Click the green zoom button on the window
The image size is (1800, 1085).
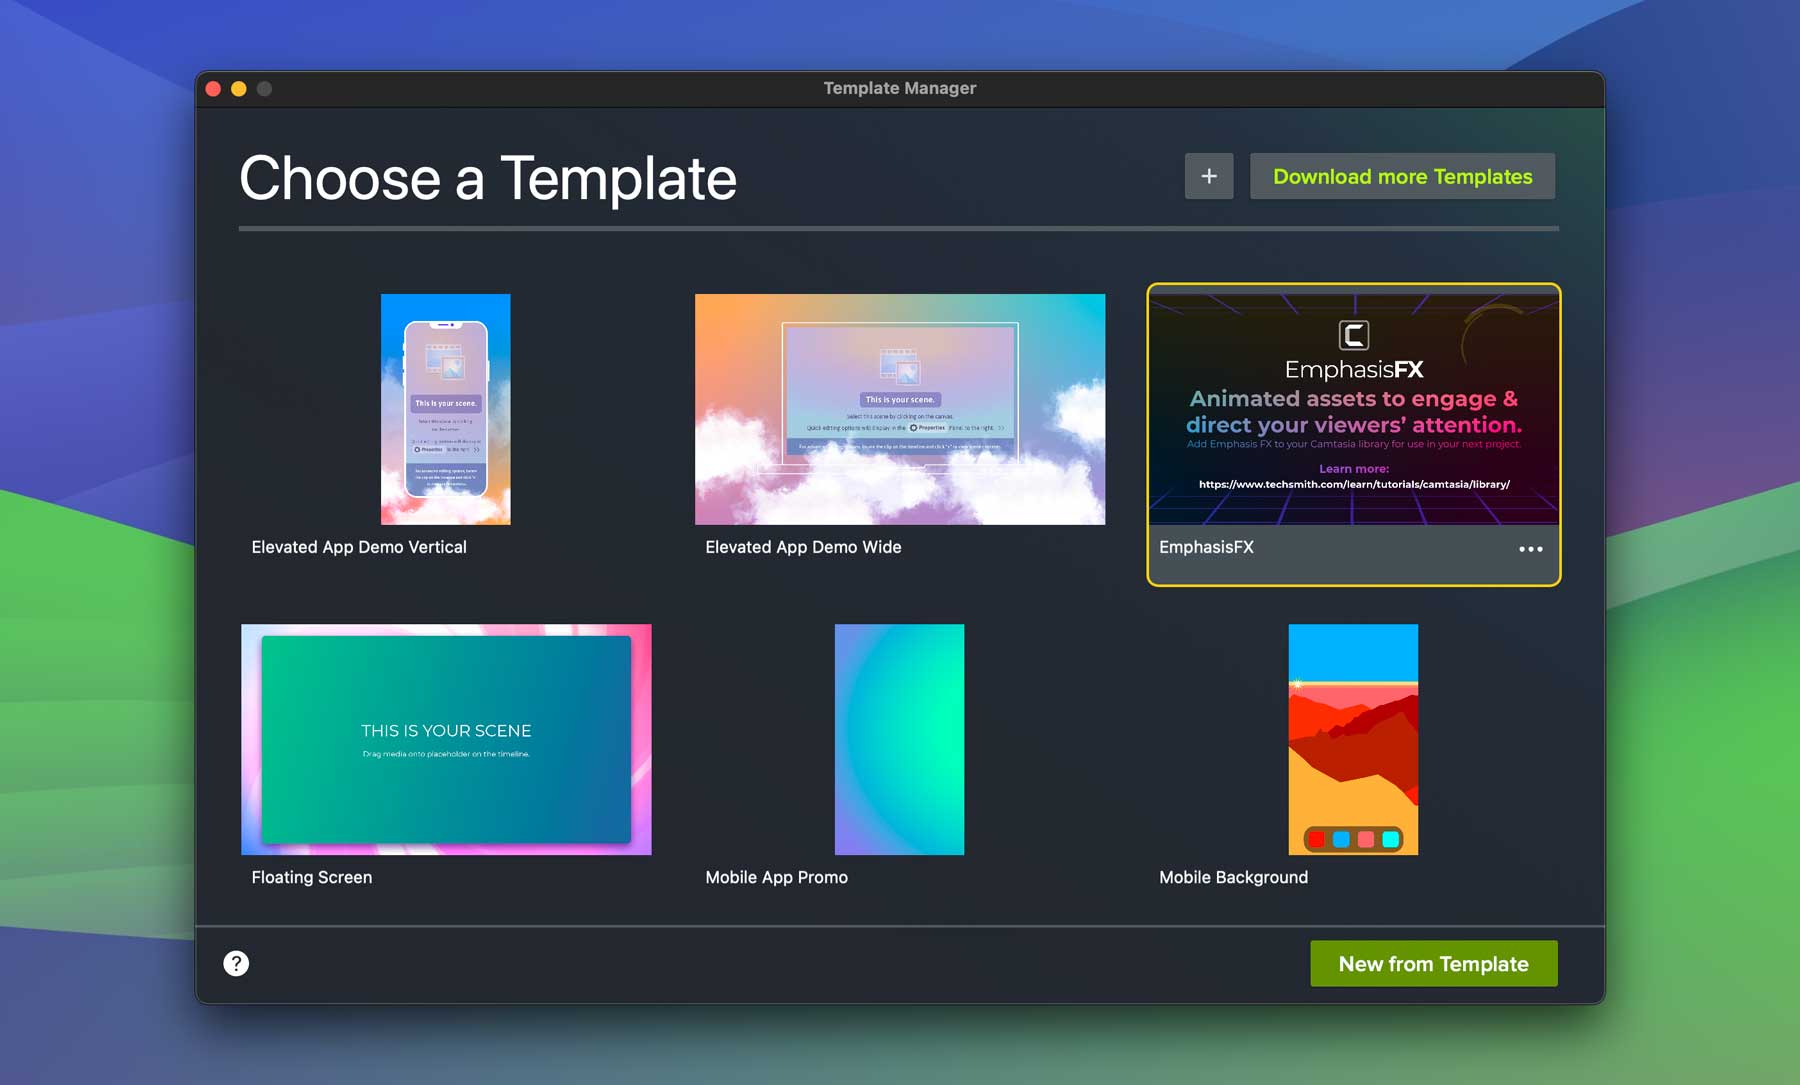coord(262,88)
